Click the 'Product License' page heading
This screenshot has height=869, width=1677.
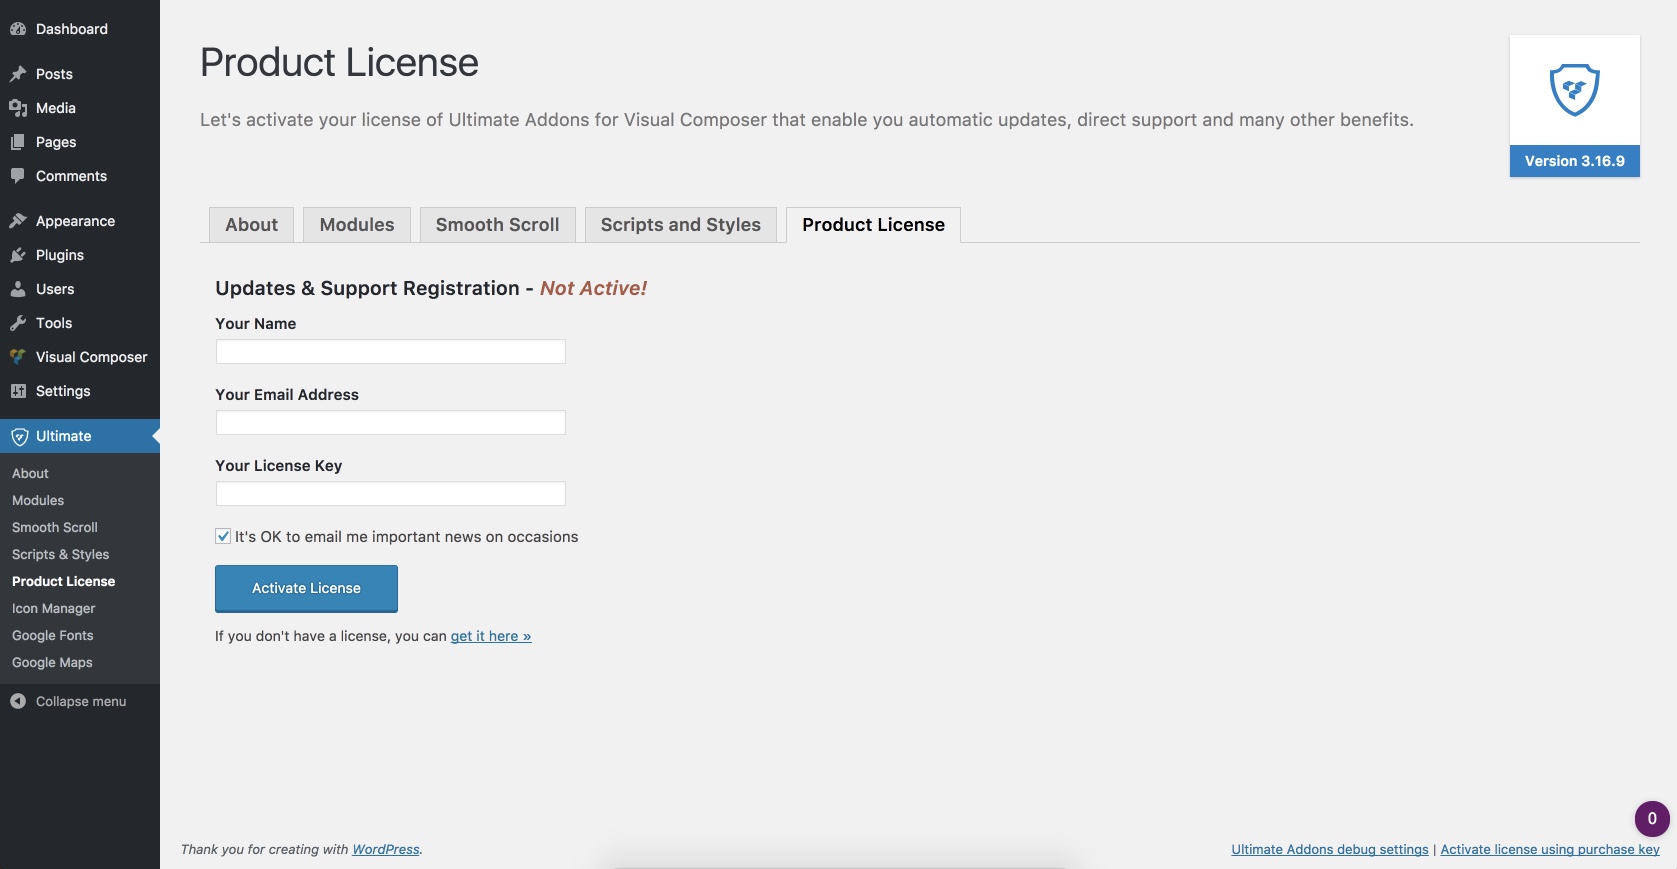[x=339, y=62]
